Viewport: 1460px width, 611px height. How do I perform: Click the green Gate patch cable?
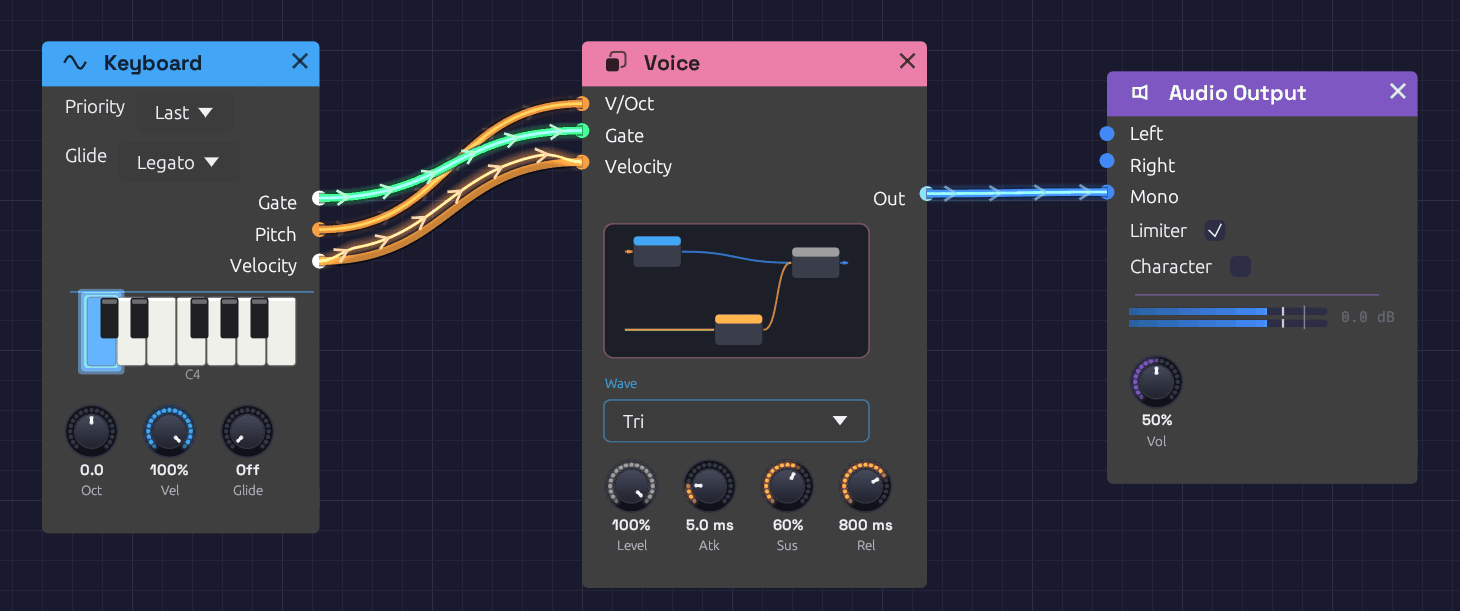pyautogui.click(x=450, y=164)
